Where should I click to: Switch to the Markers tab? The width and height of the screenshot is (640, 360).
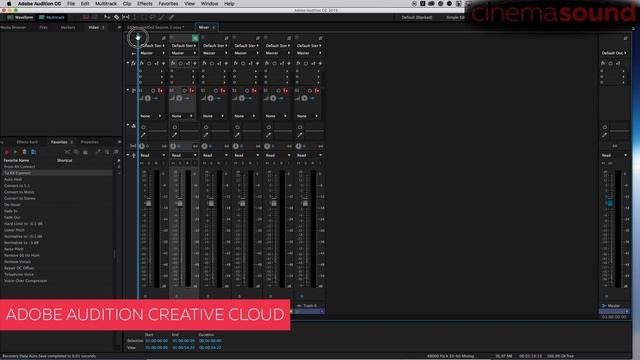coord(68,27)
